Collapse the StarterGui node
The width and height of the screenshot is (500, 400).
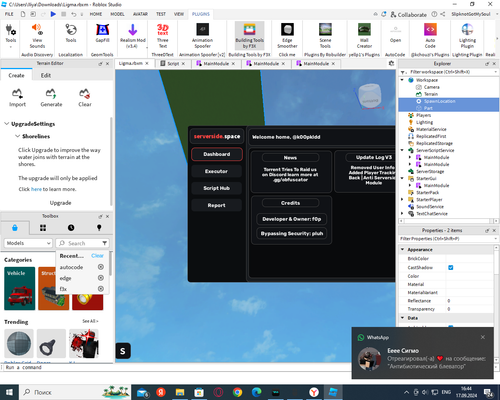(402, 178)
